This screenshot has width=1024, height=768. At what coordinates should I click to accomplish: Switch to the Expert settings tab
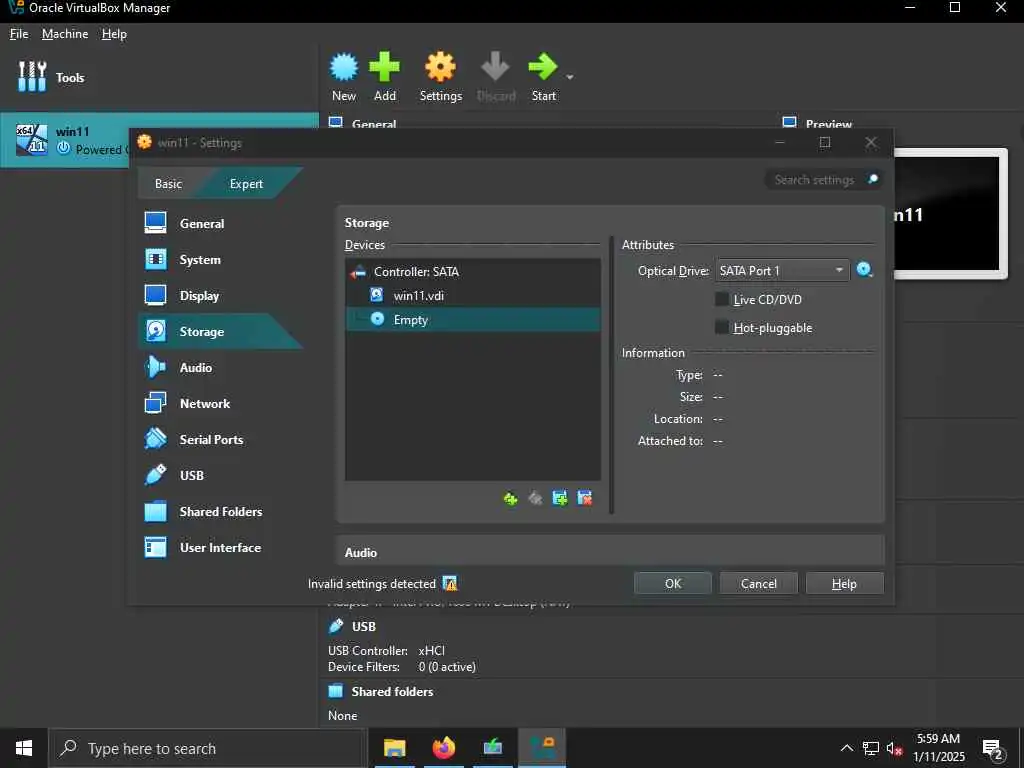(246, 184)
